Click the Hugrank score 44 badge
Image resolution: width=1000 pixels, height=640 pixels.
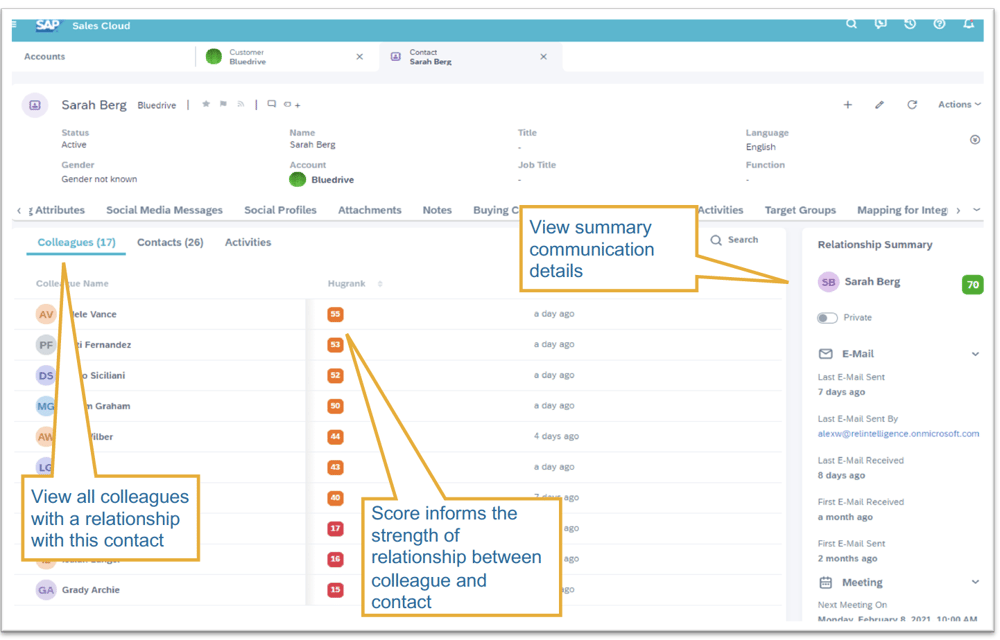coord(335,437)
